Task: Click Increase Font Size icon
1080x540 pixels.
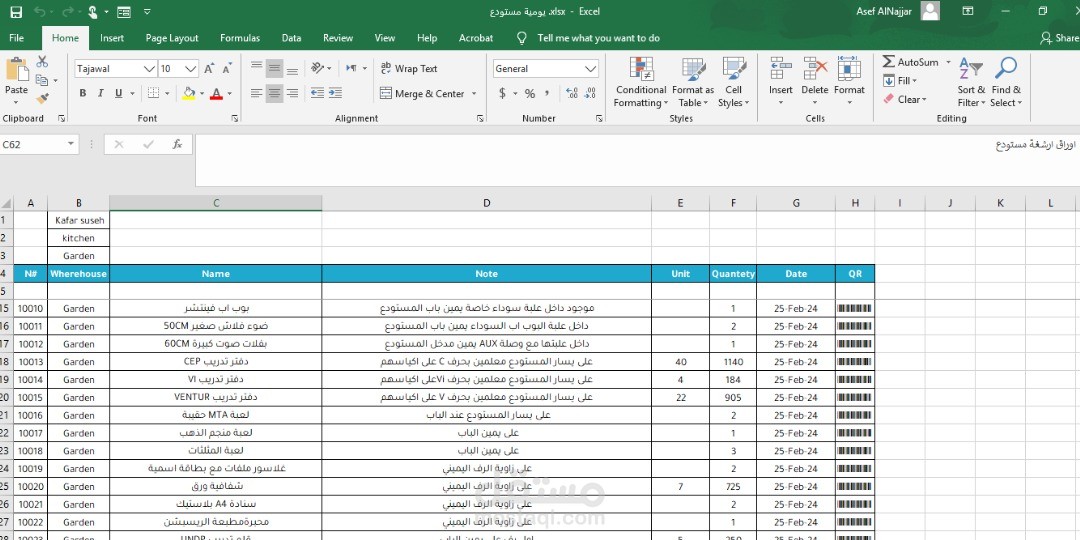Action: 209,69
